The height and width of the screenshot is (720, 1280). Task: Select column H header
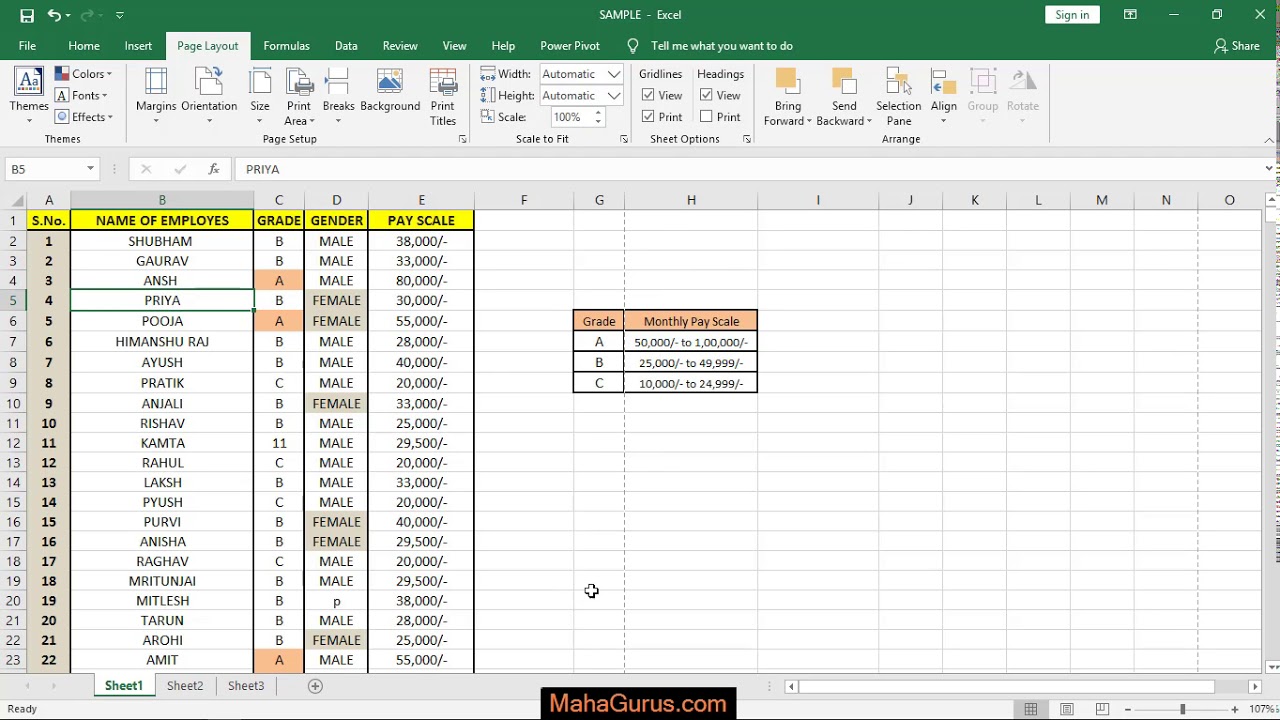[691, 200]
